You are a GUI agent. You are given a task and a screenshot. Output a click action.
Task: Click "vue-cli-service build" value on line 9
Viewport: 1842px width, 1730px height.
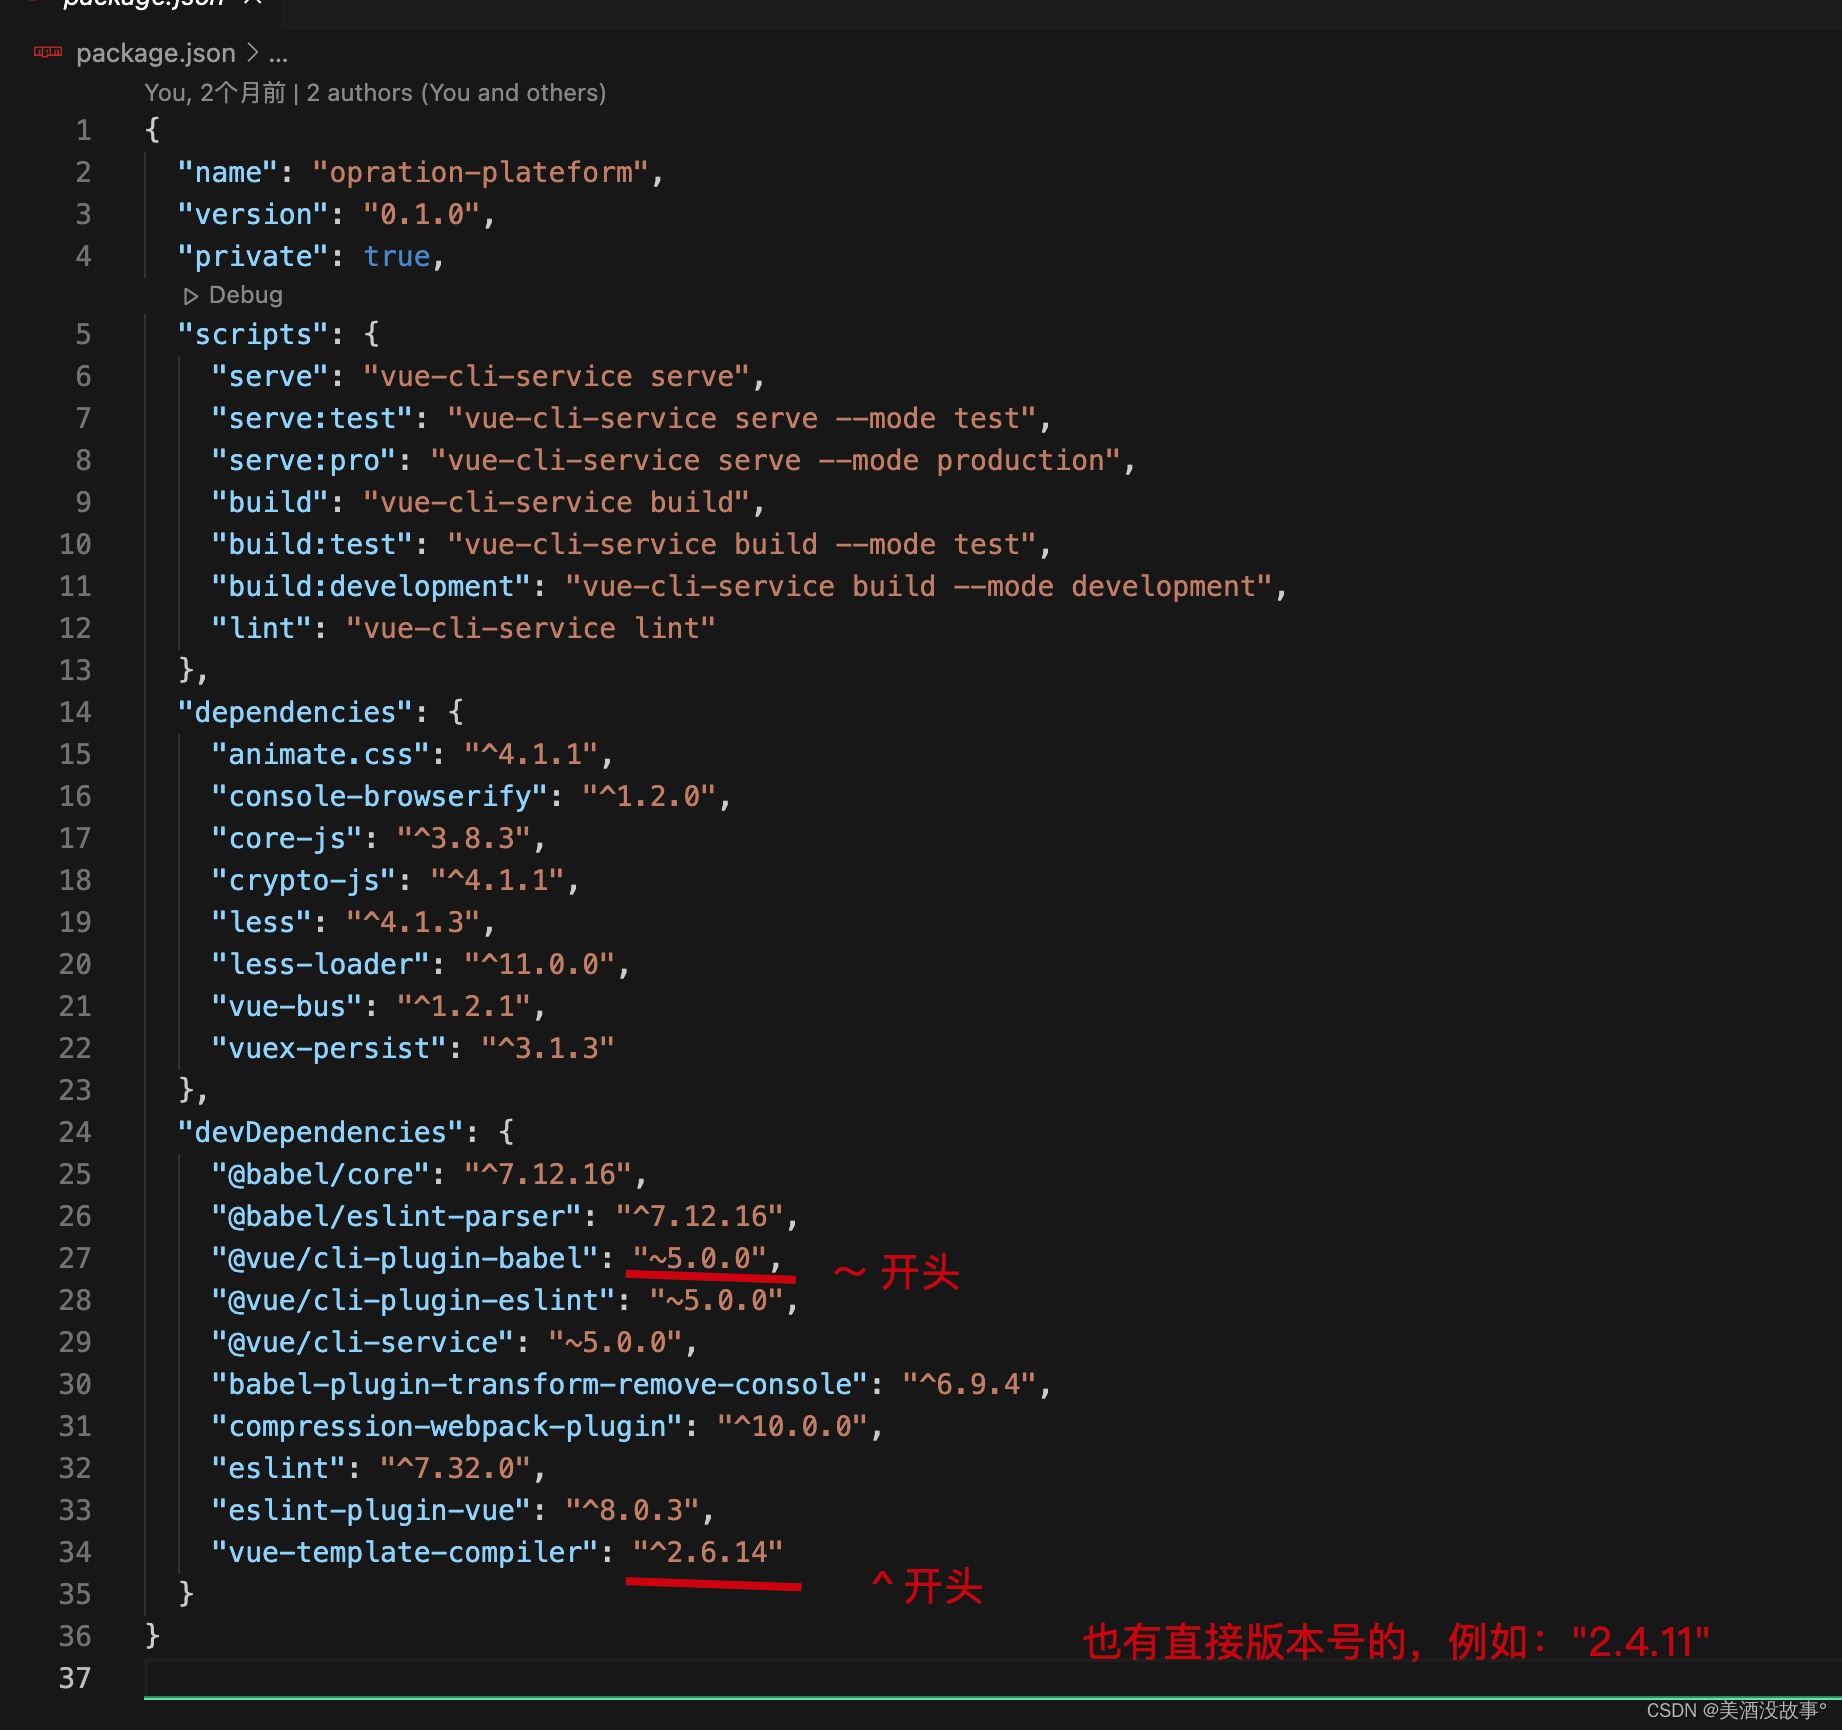[556, 502]
